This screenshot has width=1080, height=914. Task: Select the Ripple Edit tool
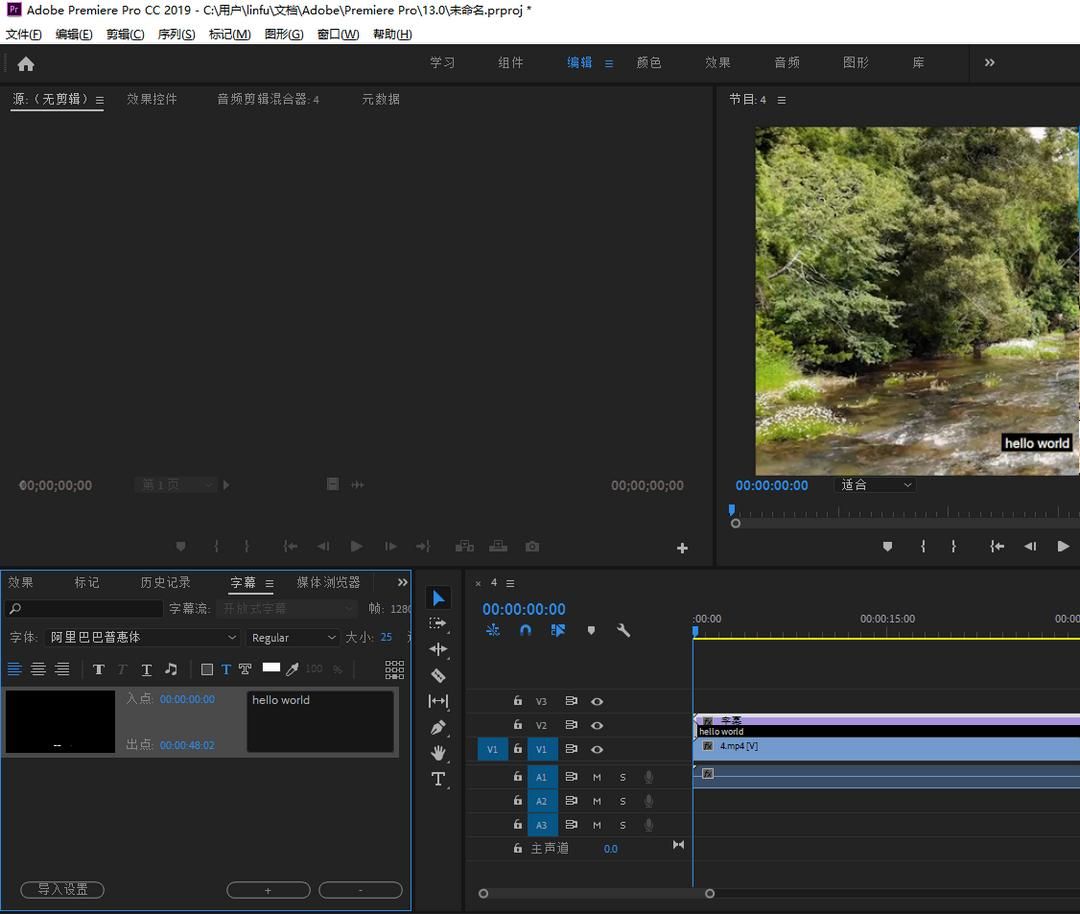tap(438, 649)
